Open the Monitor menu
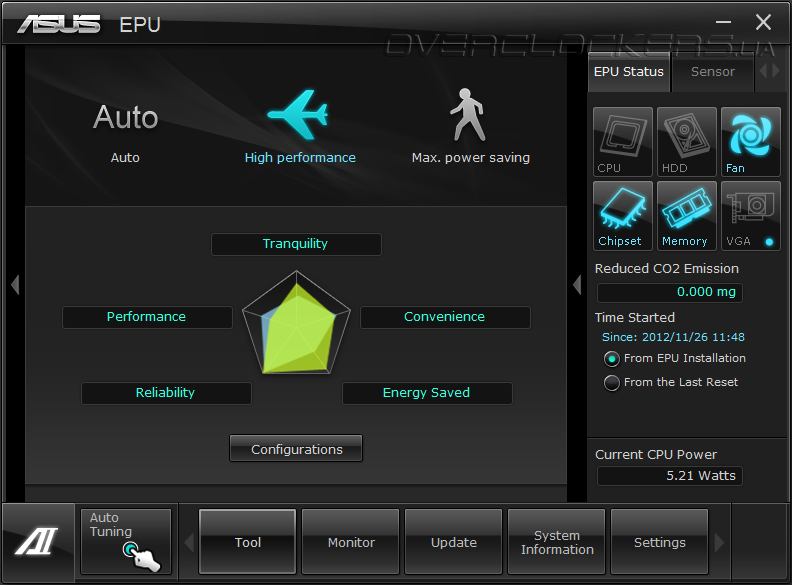 351,542
